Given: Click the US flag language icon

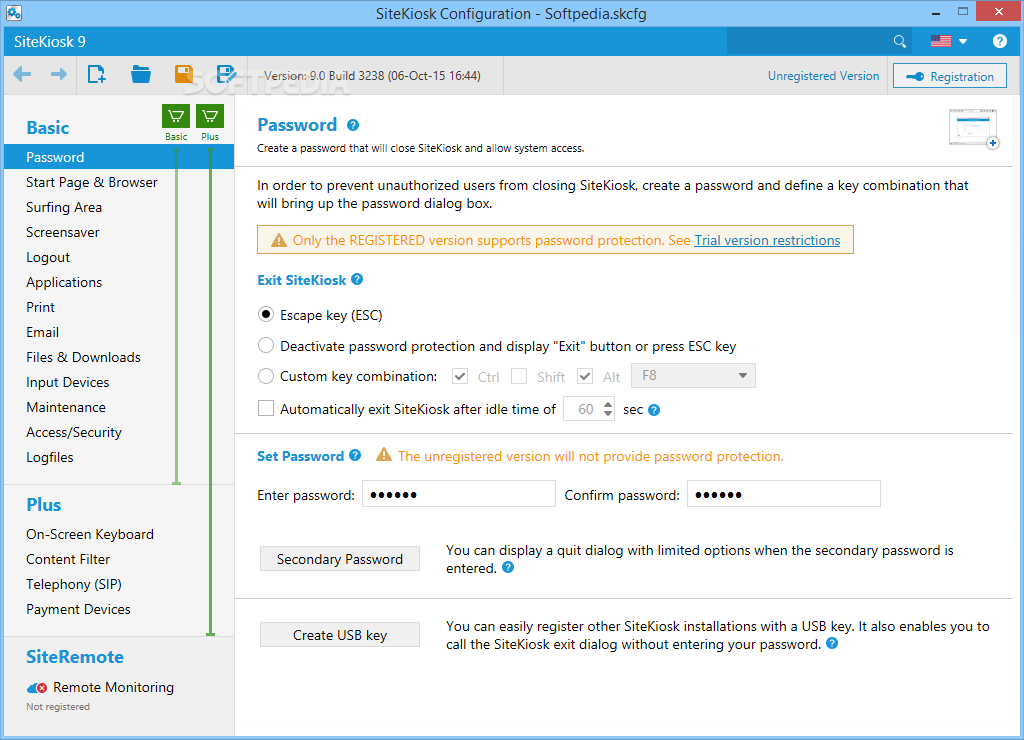Looking at the screenshot, I should tap(940, 41).
